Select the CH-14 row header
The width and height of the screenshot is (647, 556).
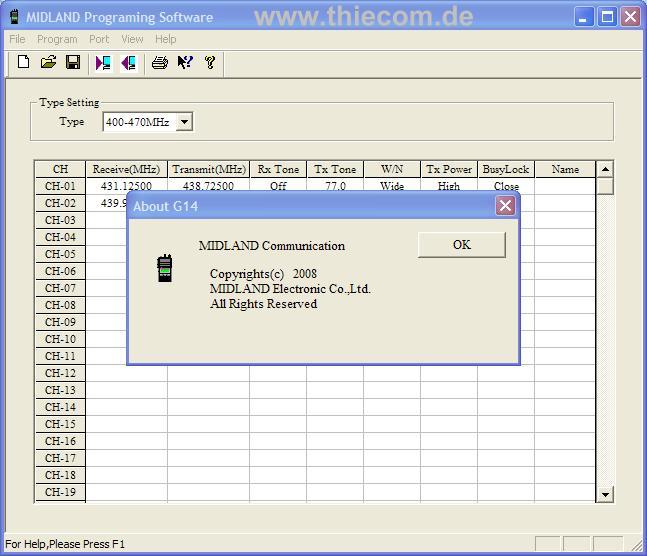click(60, 407)
